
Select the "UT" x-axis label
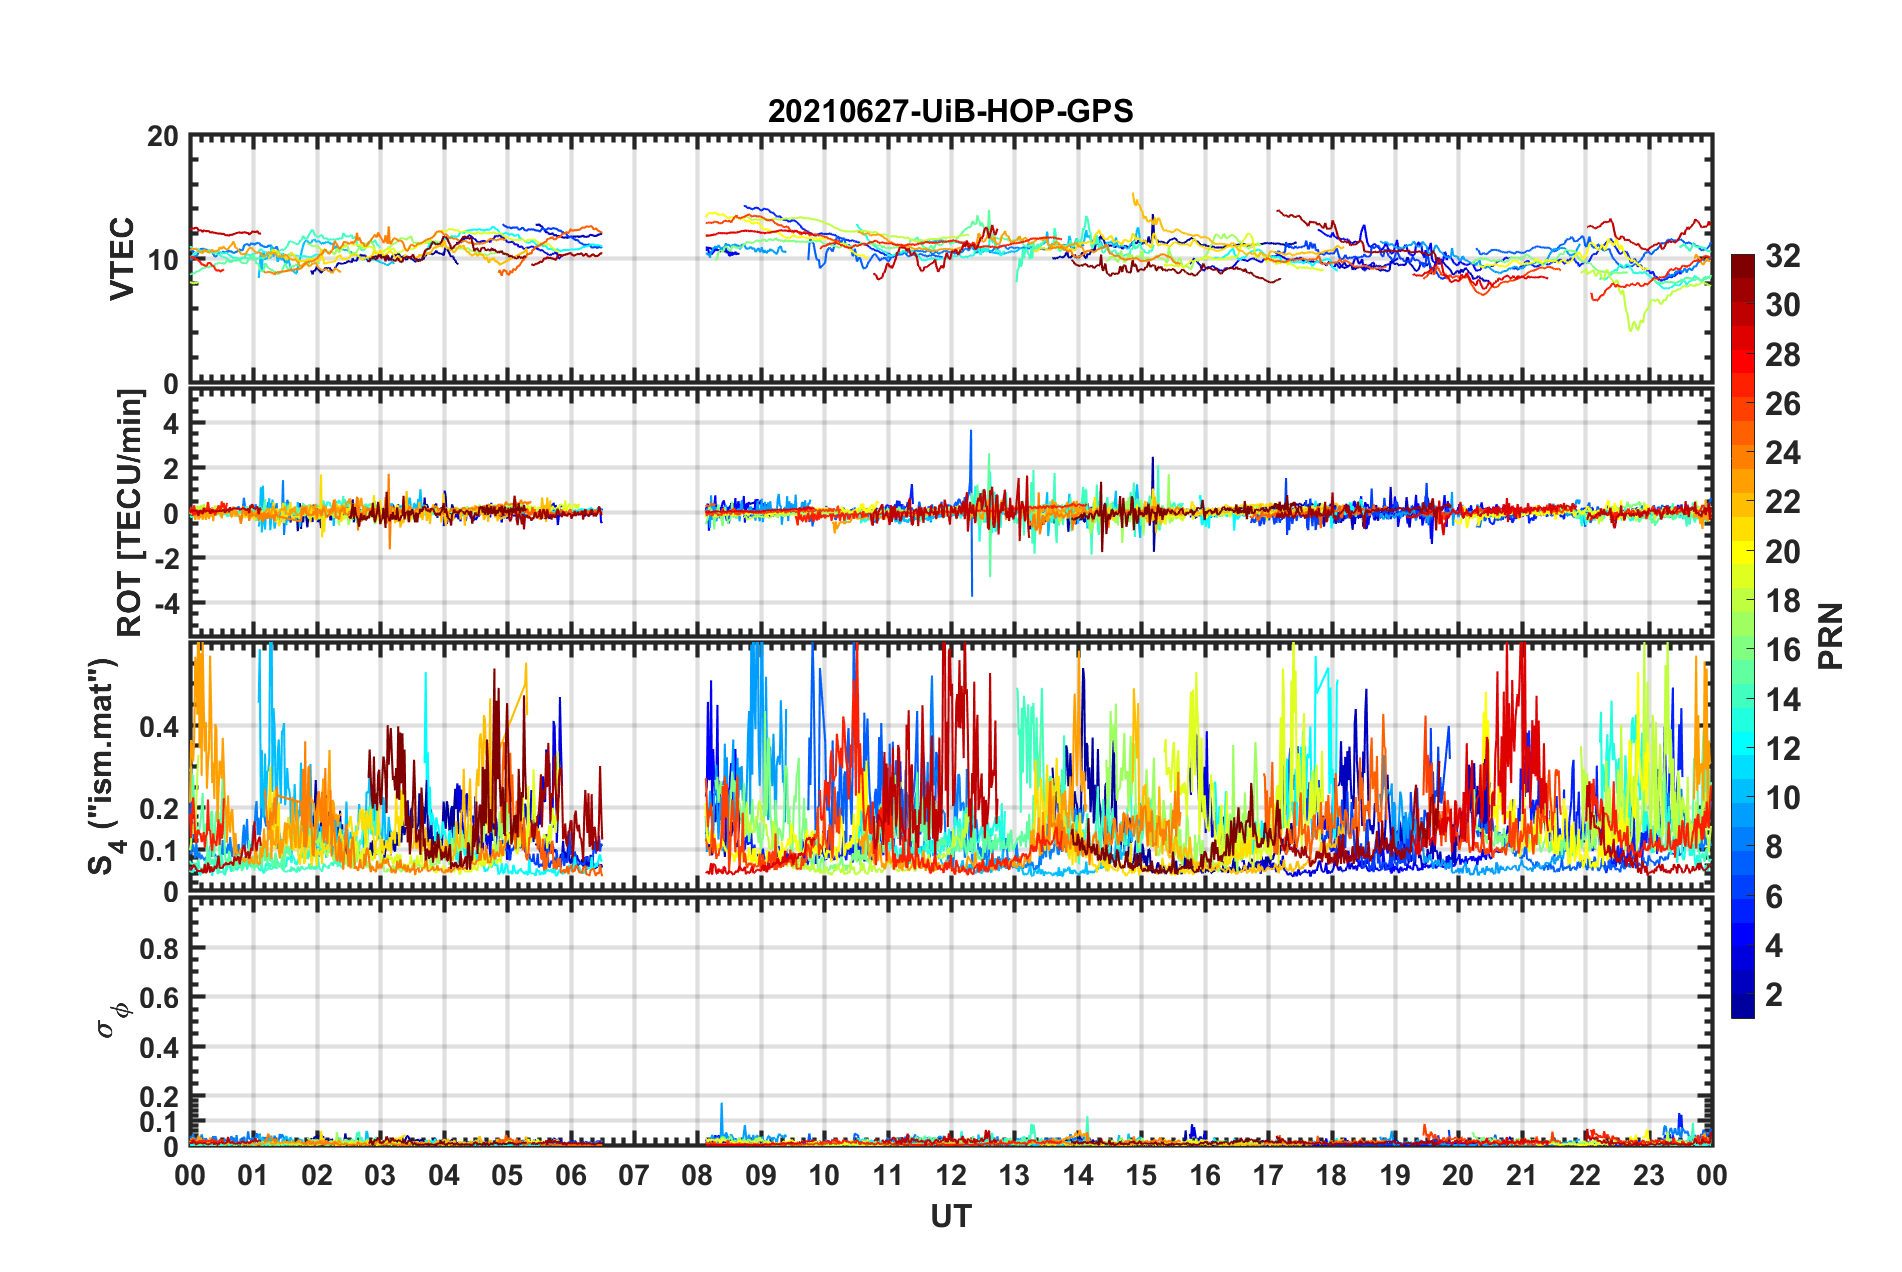[950, 1216]
